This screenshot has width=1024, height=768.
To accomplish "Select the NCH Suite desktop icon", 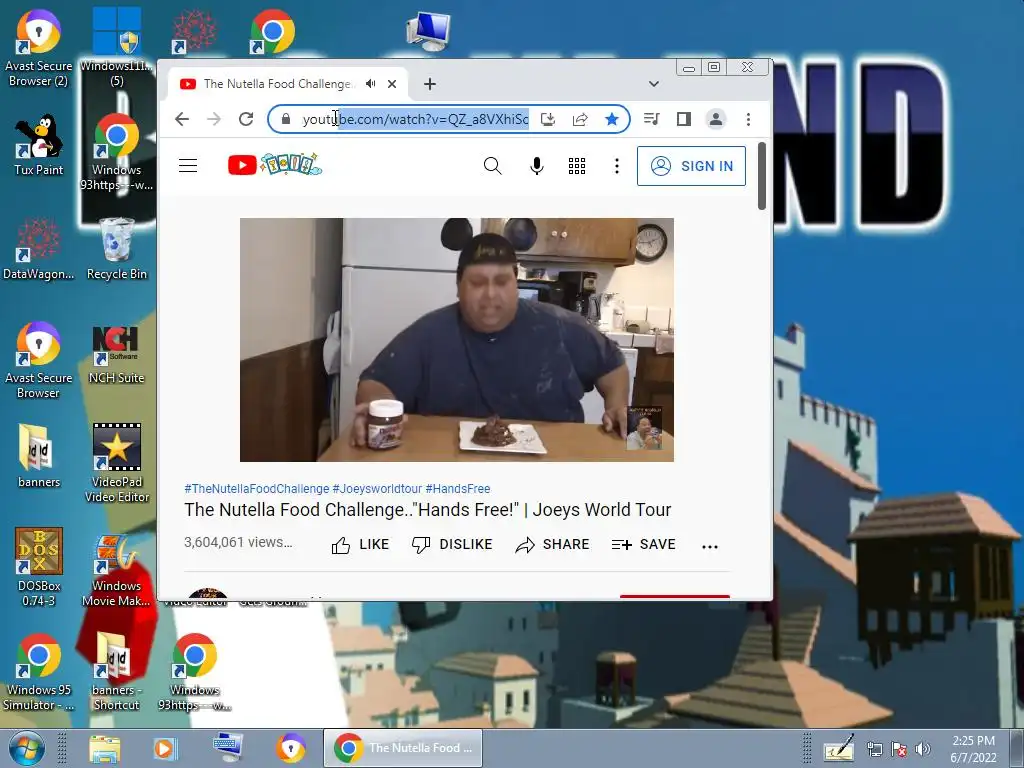I will coord(116,354).
